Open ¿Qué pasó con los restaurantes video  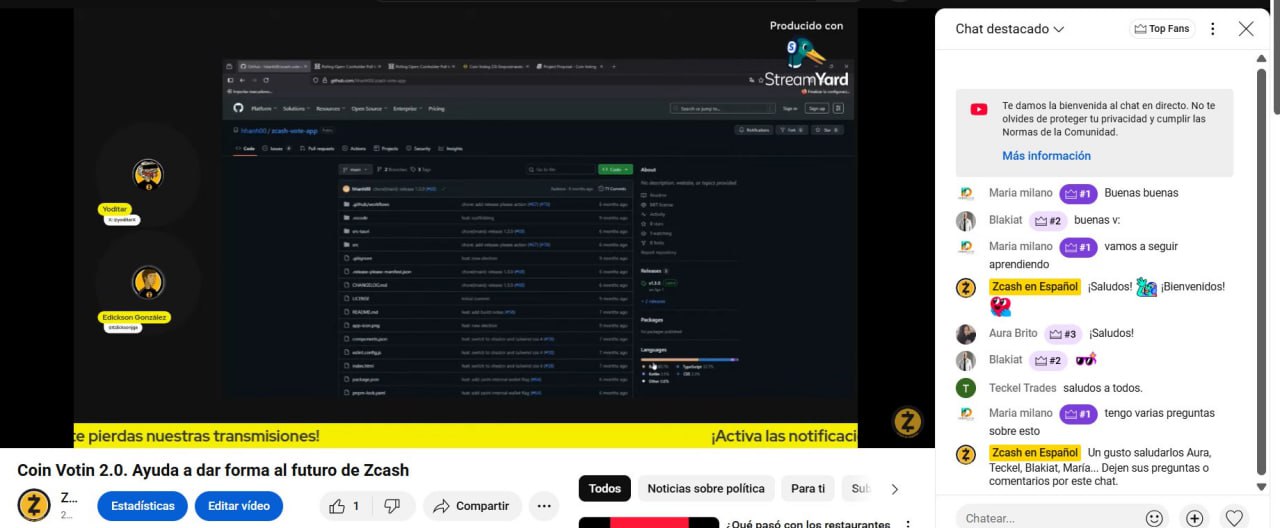809,524
